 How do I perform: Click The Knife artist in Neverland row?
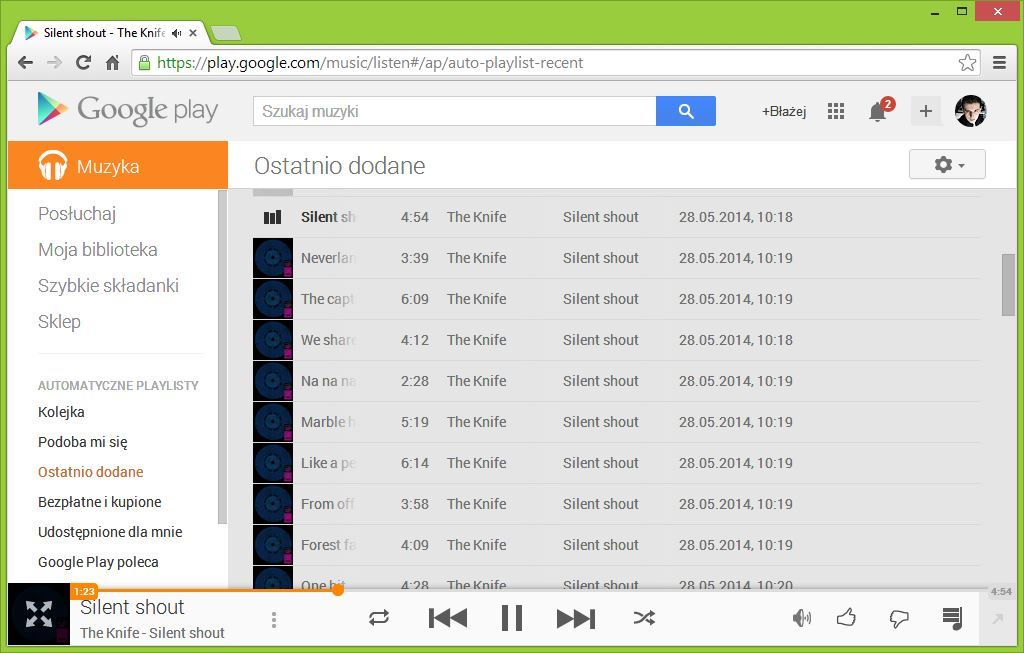click(477, 259)
